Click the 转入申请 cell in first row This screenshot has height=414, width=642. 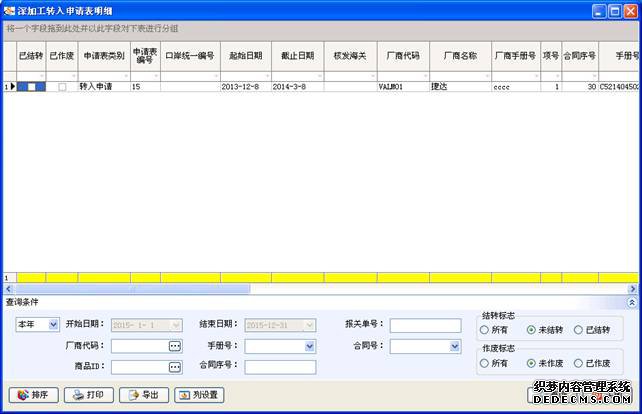pos(102,88)
